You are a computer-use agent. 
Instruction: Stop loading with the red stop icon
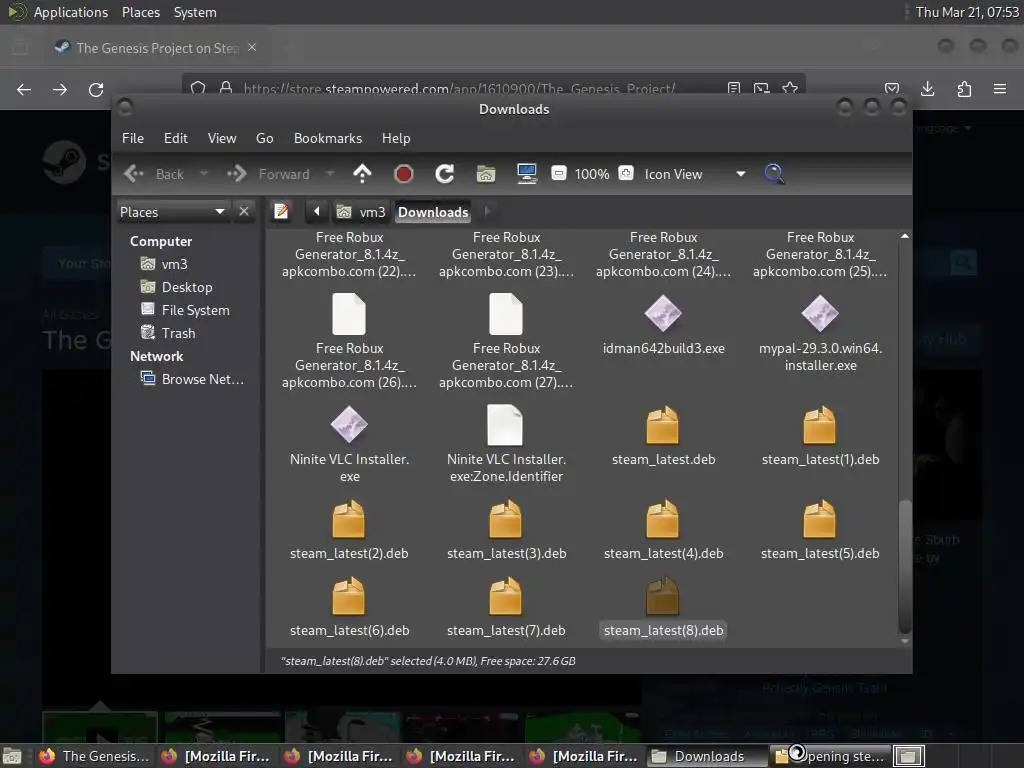point(404,174)
